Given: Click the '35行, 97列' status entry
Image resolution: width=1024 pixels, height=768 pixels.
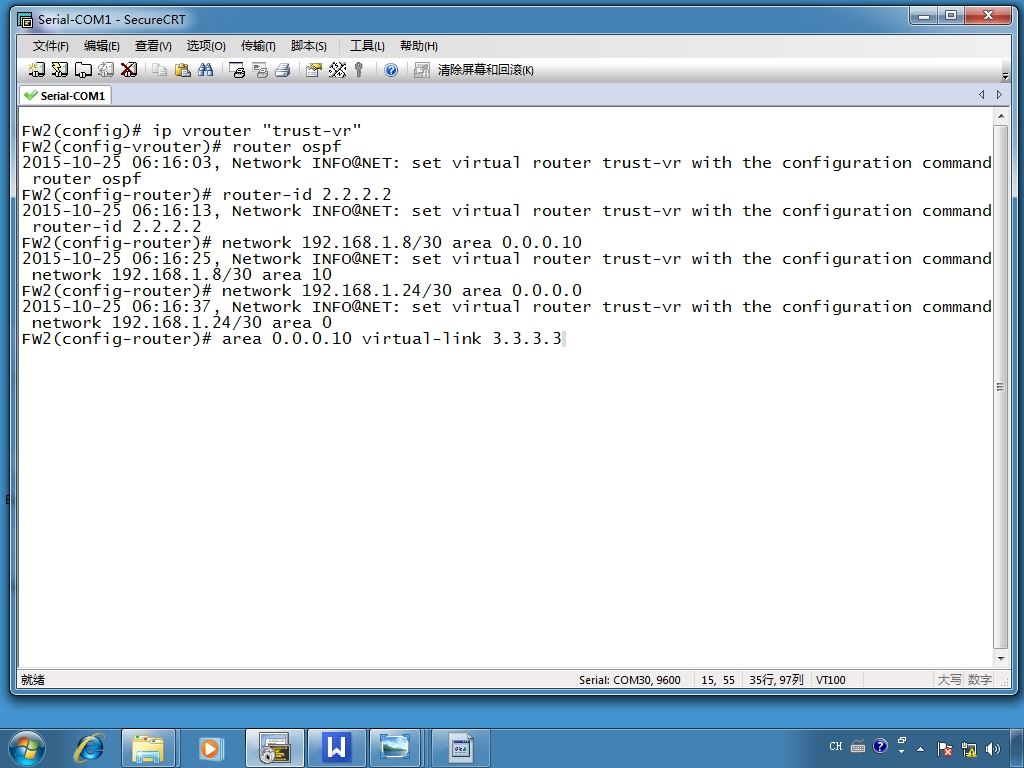Looking at the screenshot, I should coord(776,680).
